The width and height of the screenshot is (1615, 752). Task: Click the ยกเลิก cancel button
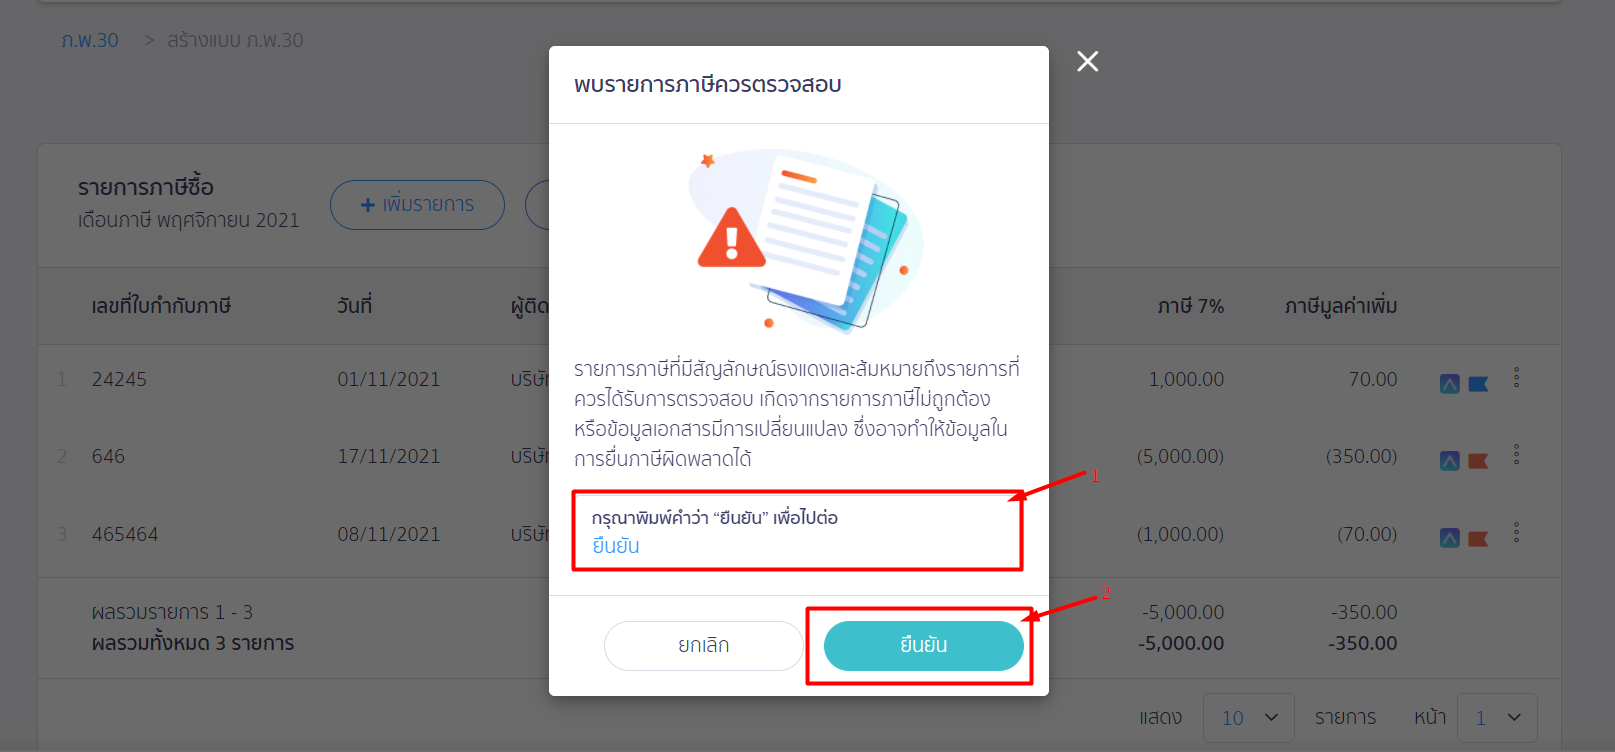pos(704,646)
